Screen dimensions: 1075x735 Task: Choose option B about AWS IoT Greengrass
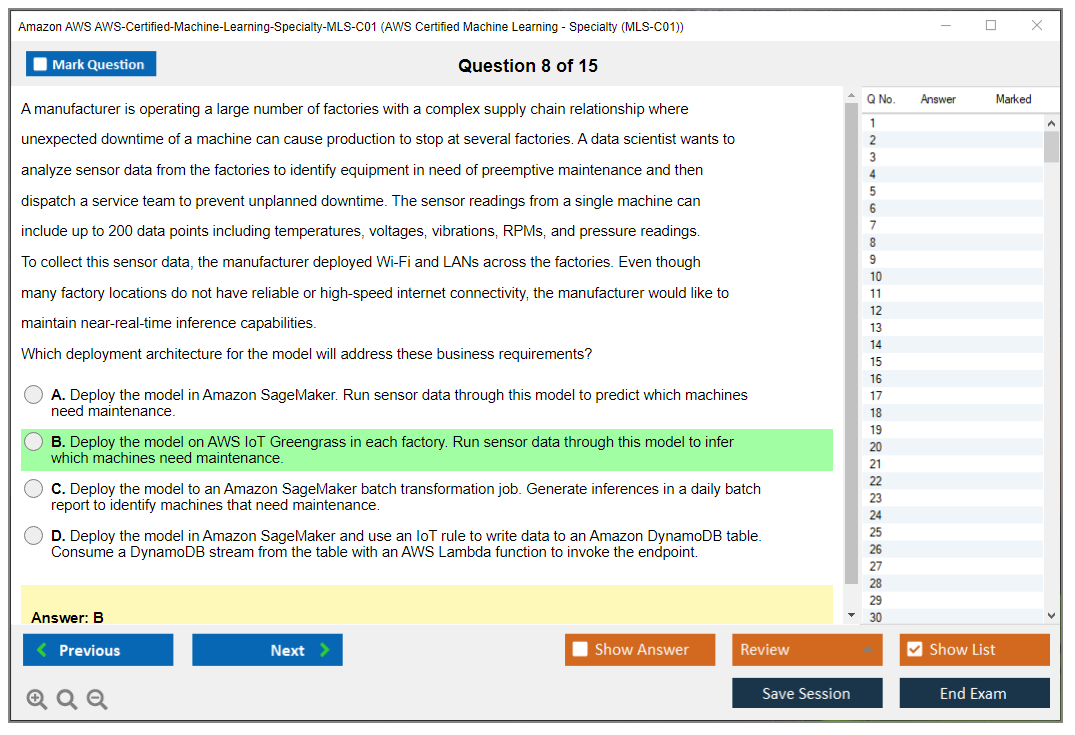point(34,442)
